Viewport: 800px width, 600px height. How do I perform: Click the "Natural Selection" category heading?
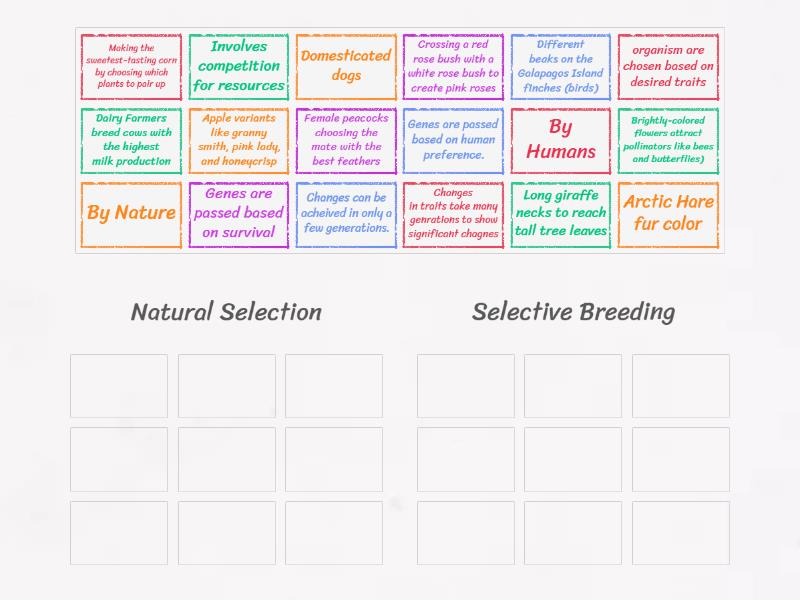pos(225,312)
